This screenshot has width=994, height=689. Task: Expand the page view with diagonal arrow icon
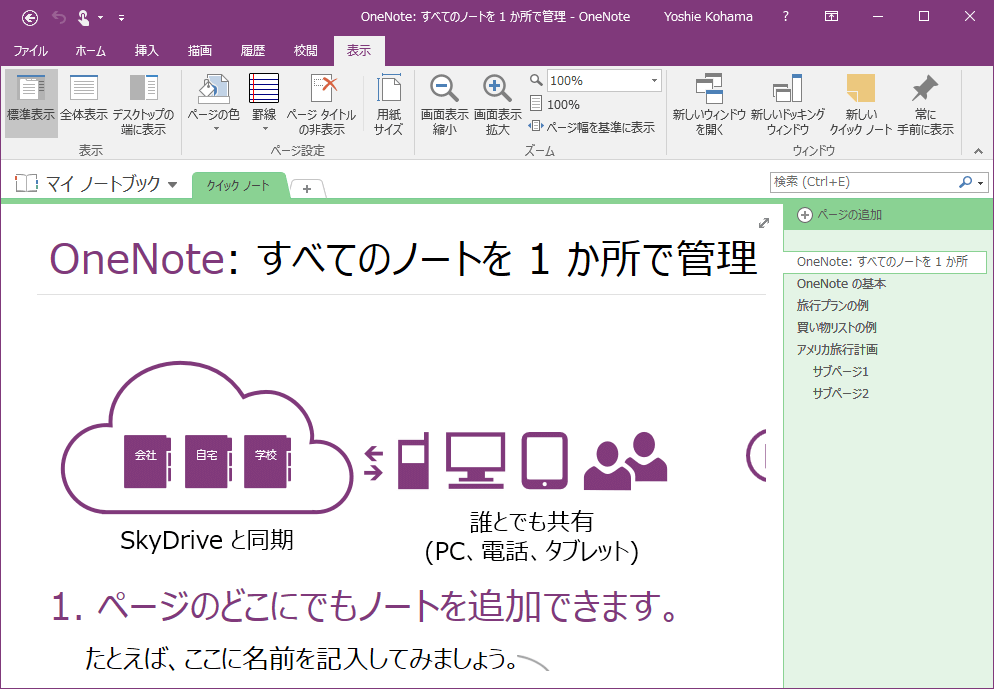[764, 223]
